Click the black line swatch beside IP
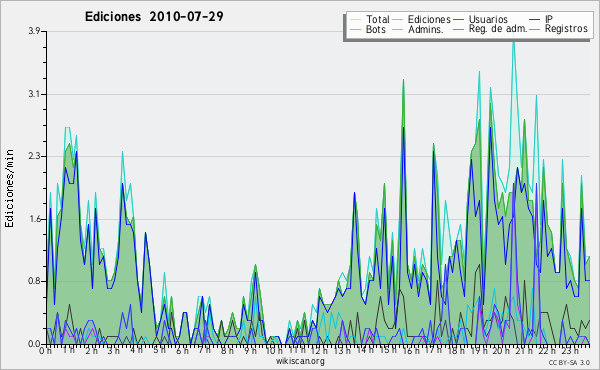600x370 pixels. point(535,20)
